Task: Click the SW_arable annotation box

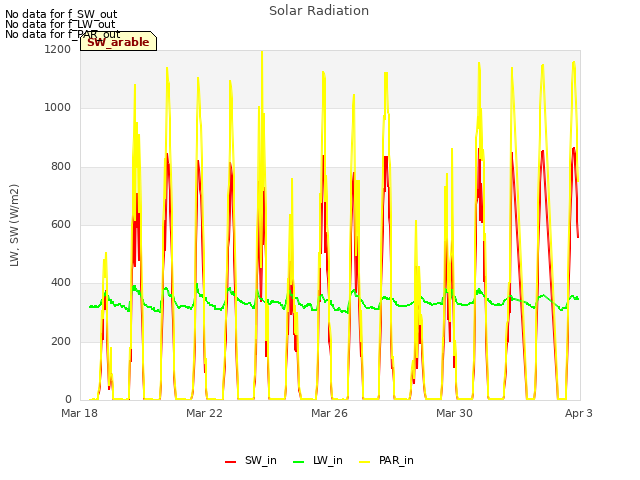Action: tap(118, 41)
